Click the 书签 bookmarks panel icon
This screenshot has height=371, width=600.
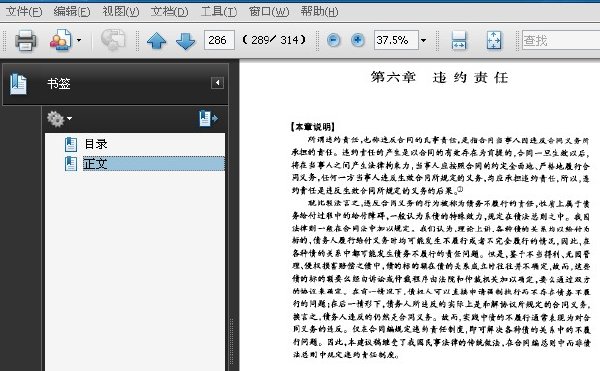click(x=18, y=84)
